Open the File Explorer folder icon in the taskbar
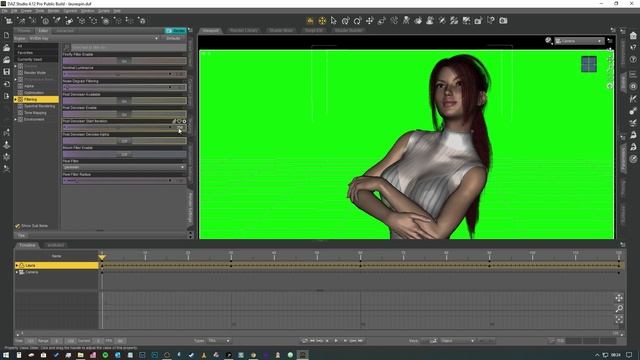This screenshot has width=640, height=360. [80, 355]
